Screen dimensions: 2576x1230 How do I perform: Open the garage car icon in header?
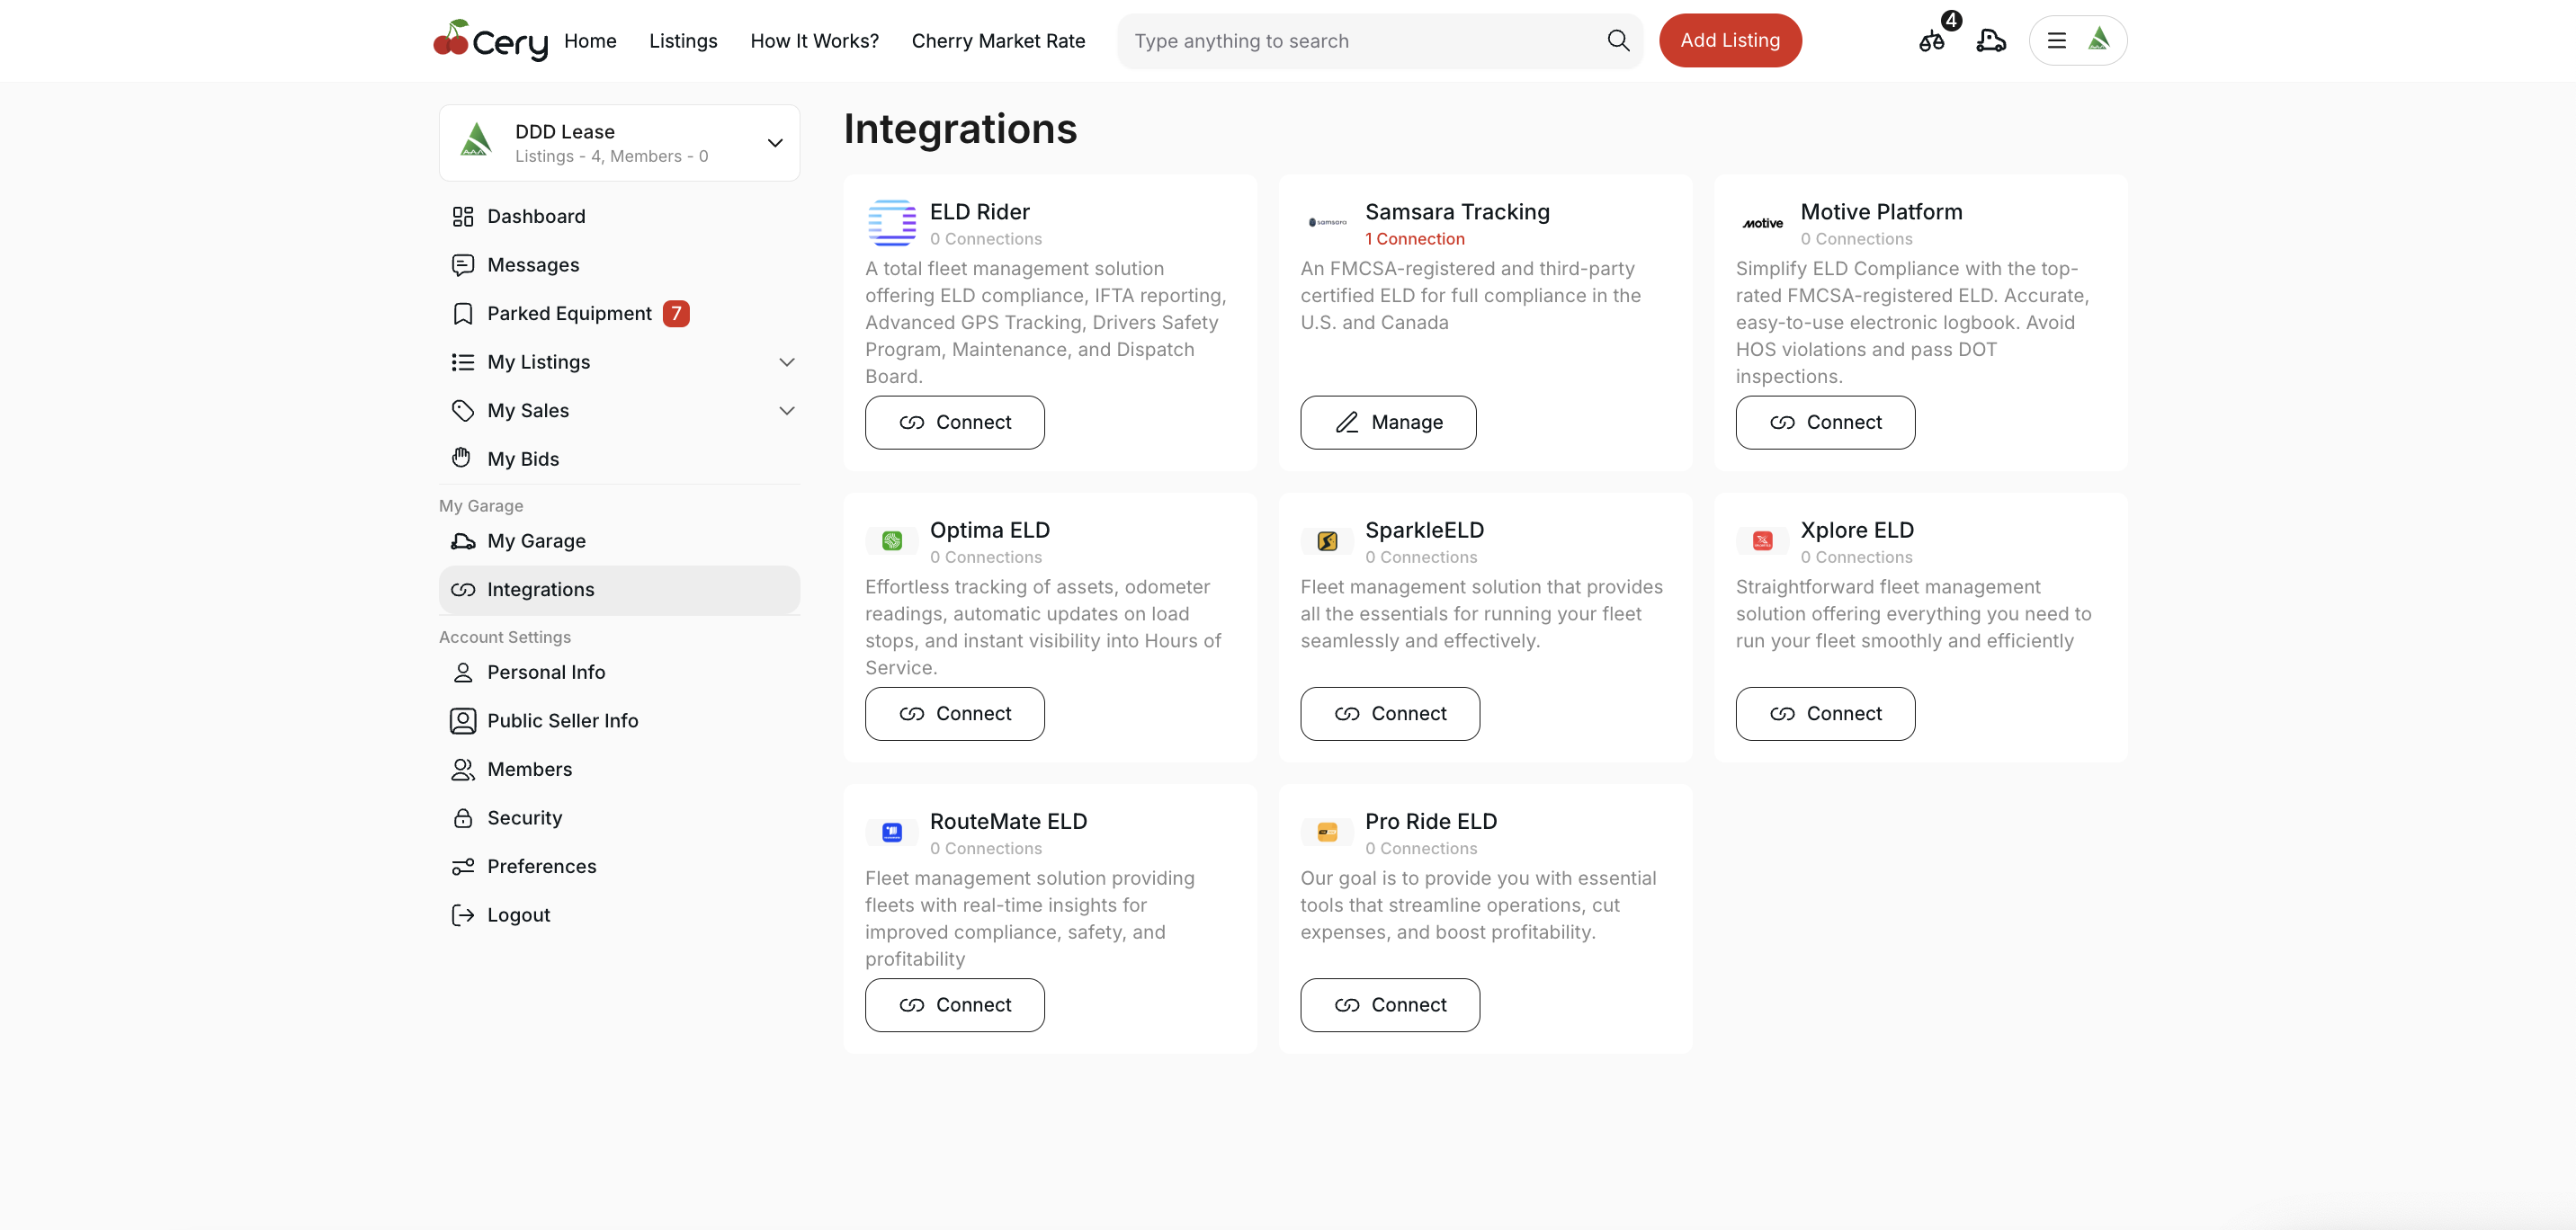[1990, 41]
